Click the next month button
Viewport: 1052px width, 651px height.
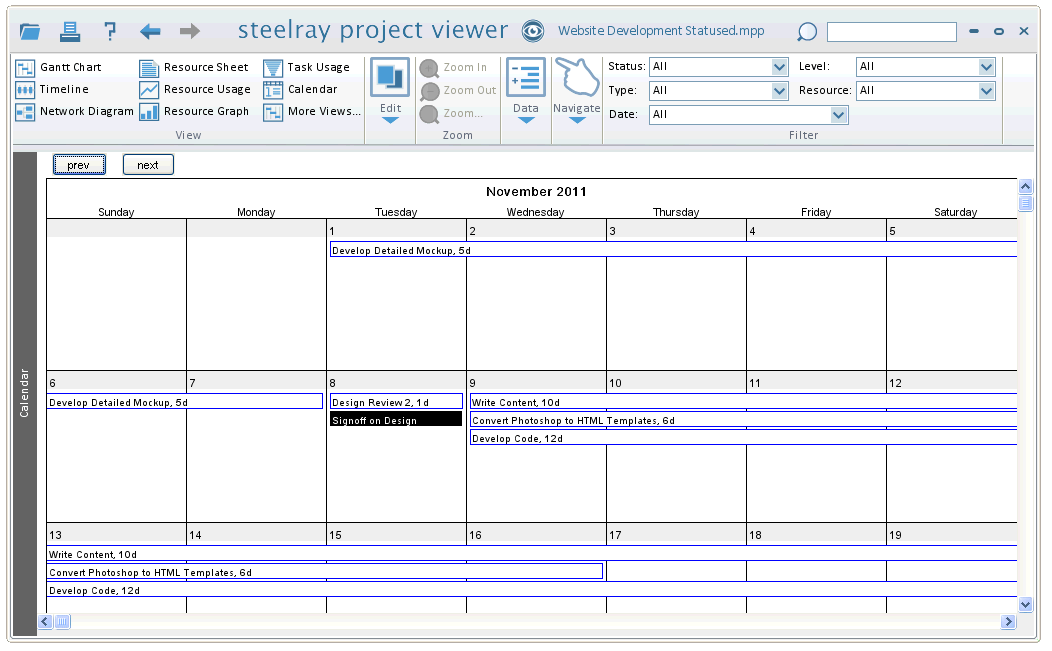tap(148, 165)
